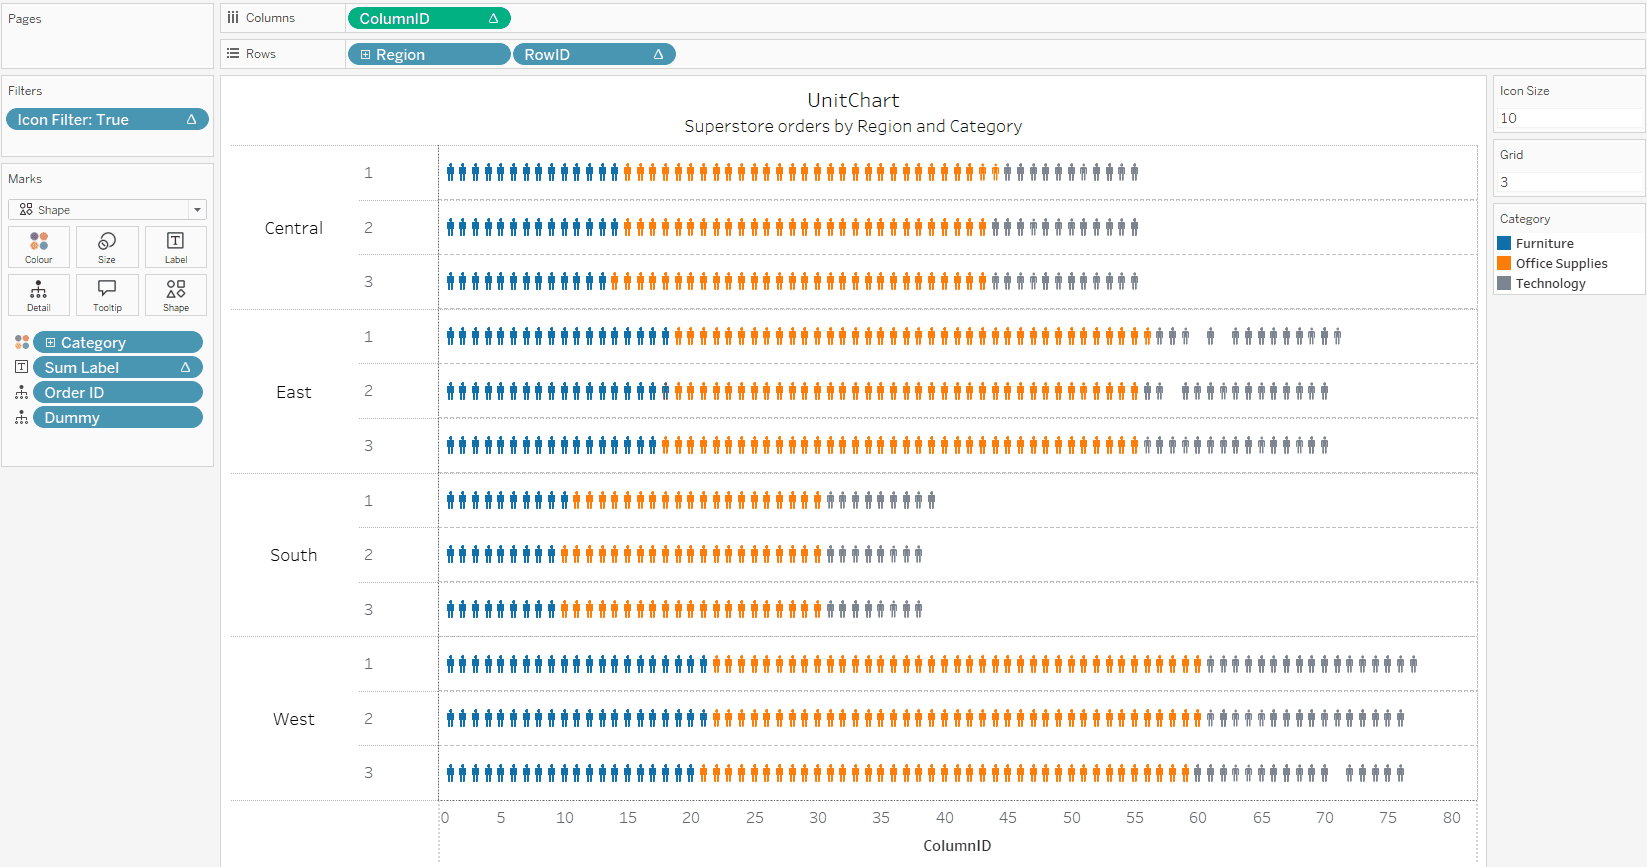Click label icon beside Sum Label pill
Image resolution: width=1647 pixels, height=867 pixels.
coord(21,368)
